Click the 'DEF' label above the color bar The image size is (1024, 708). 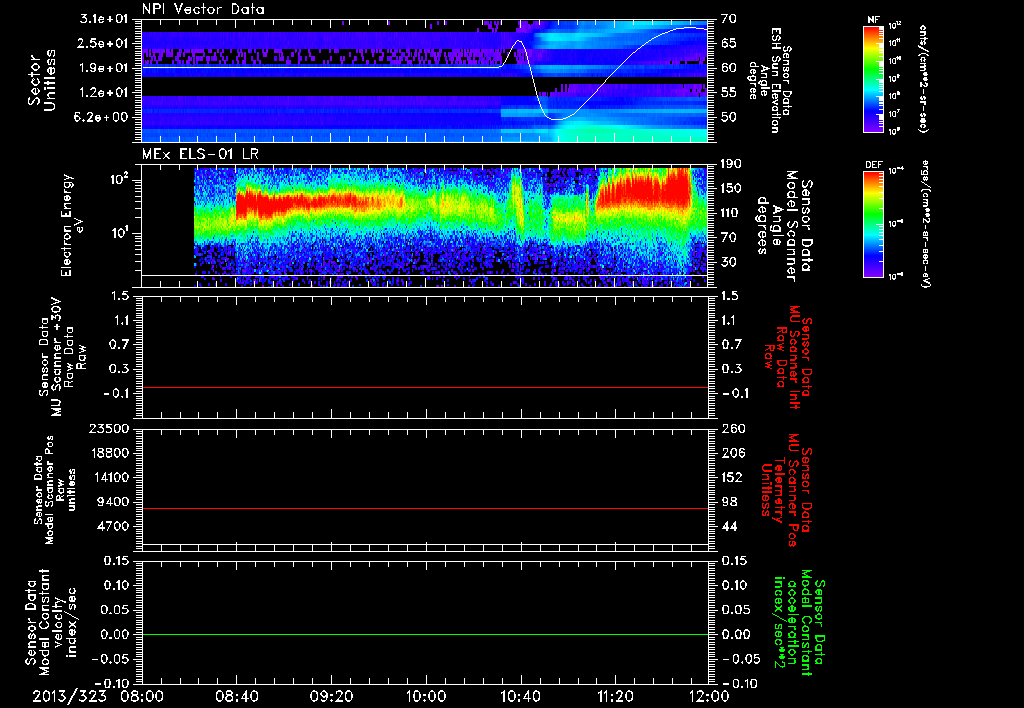click(x=873, y=165)
